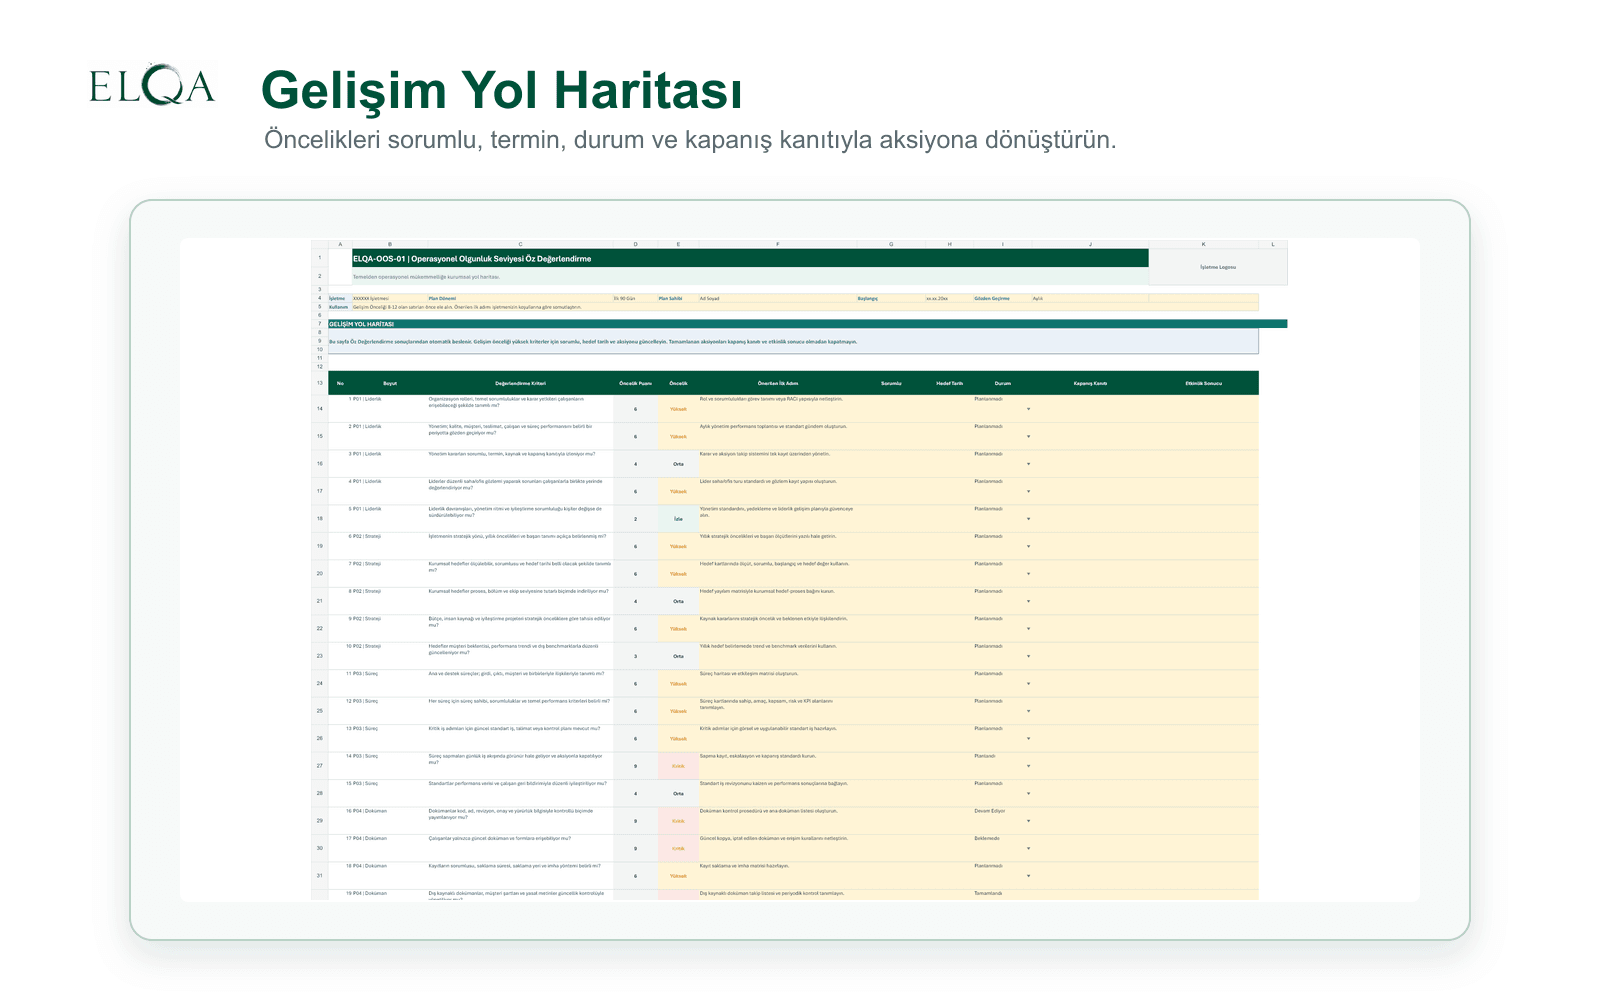Open the Devam Ediyor dropdown in row 29
Screen dimensions: 1600x1000
(x=1028, y=821)
